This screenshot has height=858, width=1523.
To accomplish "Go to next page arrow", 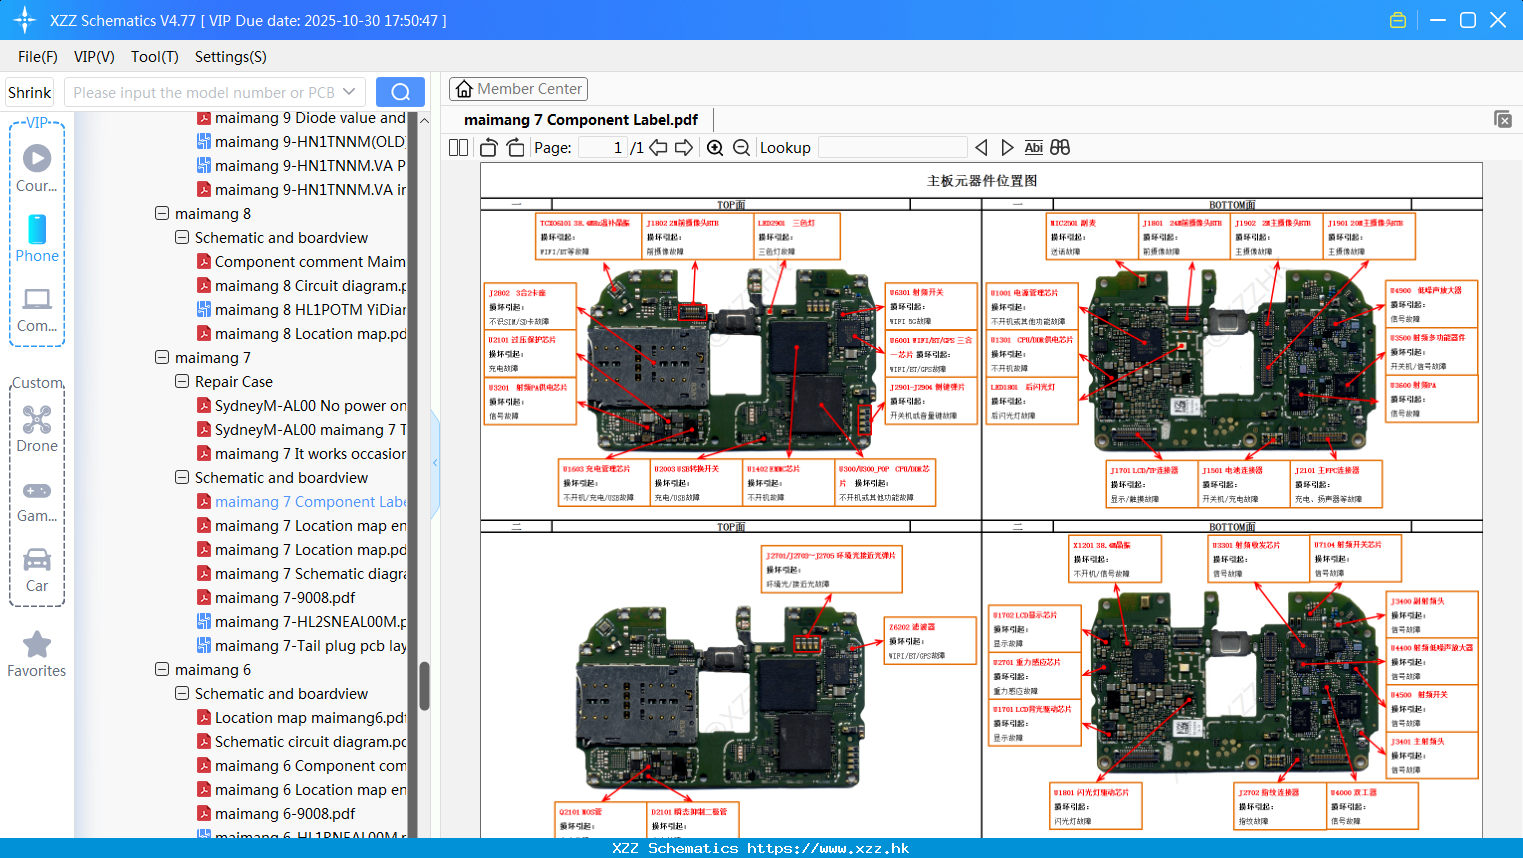I will click(684, 148).
